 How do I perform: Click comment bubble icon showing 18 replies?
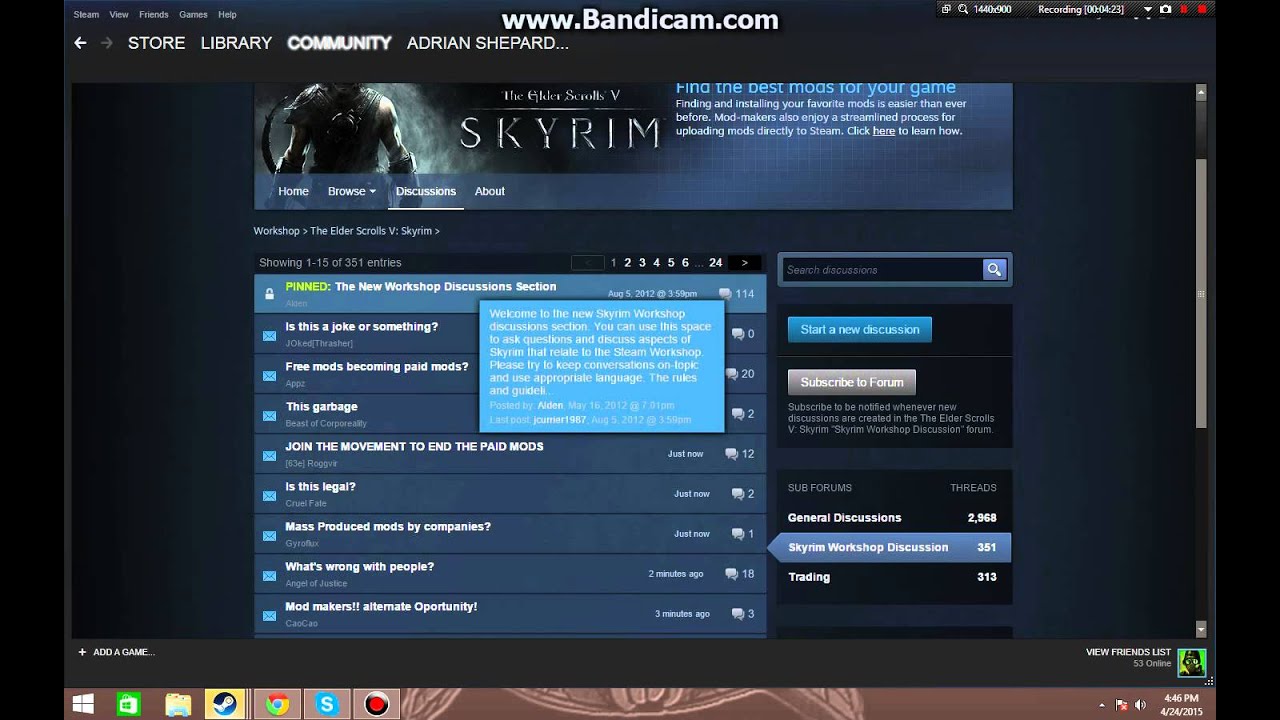point(732,574)
